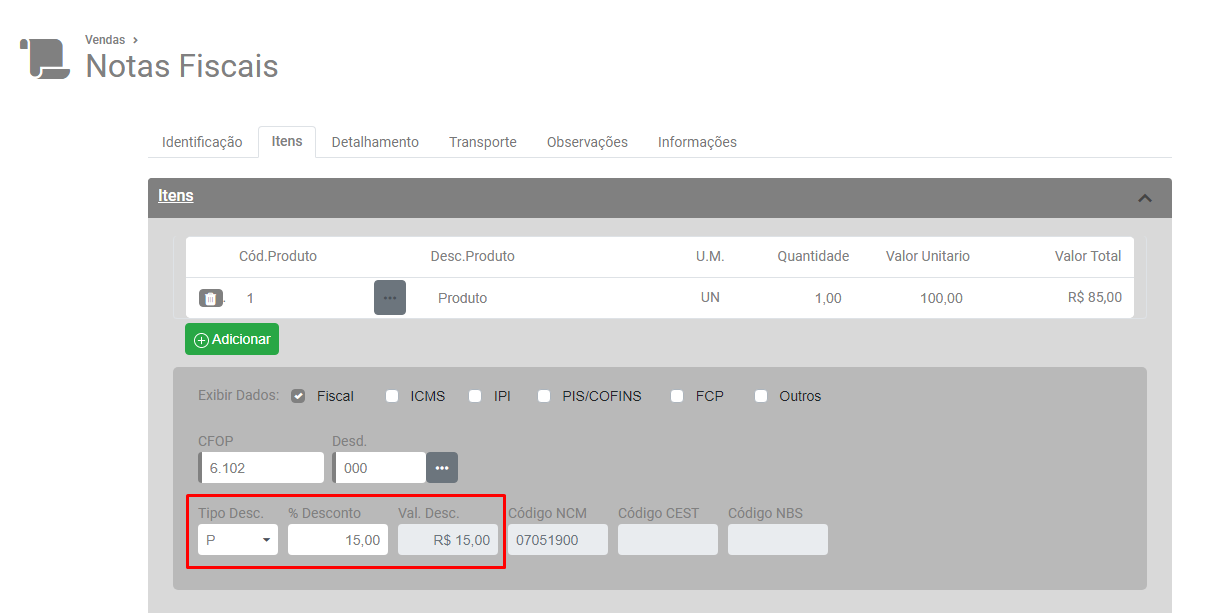Go to the Transporte tab
The height and width of the screenshot is (613, 1211).
pos(482,142)
